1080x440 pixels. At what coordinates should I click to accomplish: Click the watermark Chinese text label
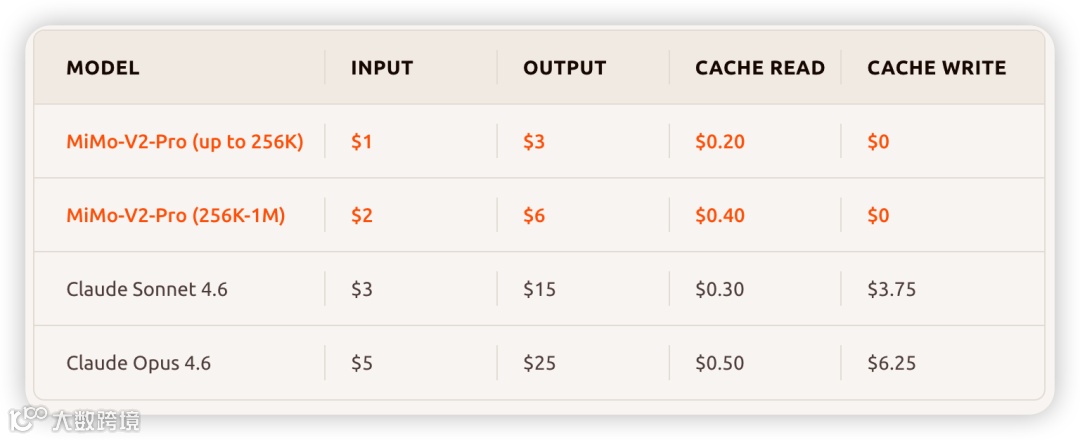tap(96, 420)
